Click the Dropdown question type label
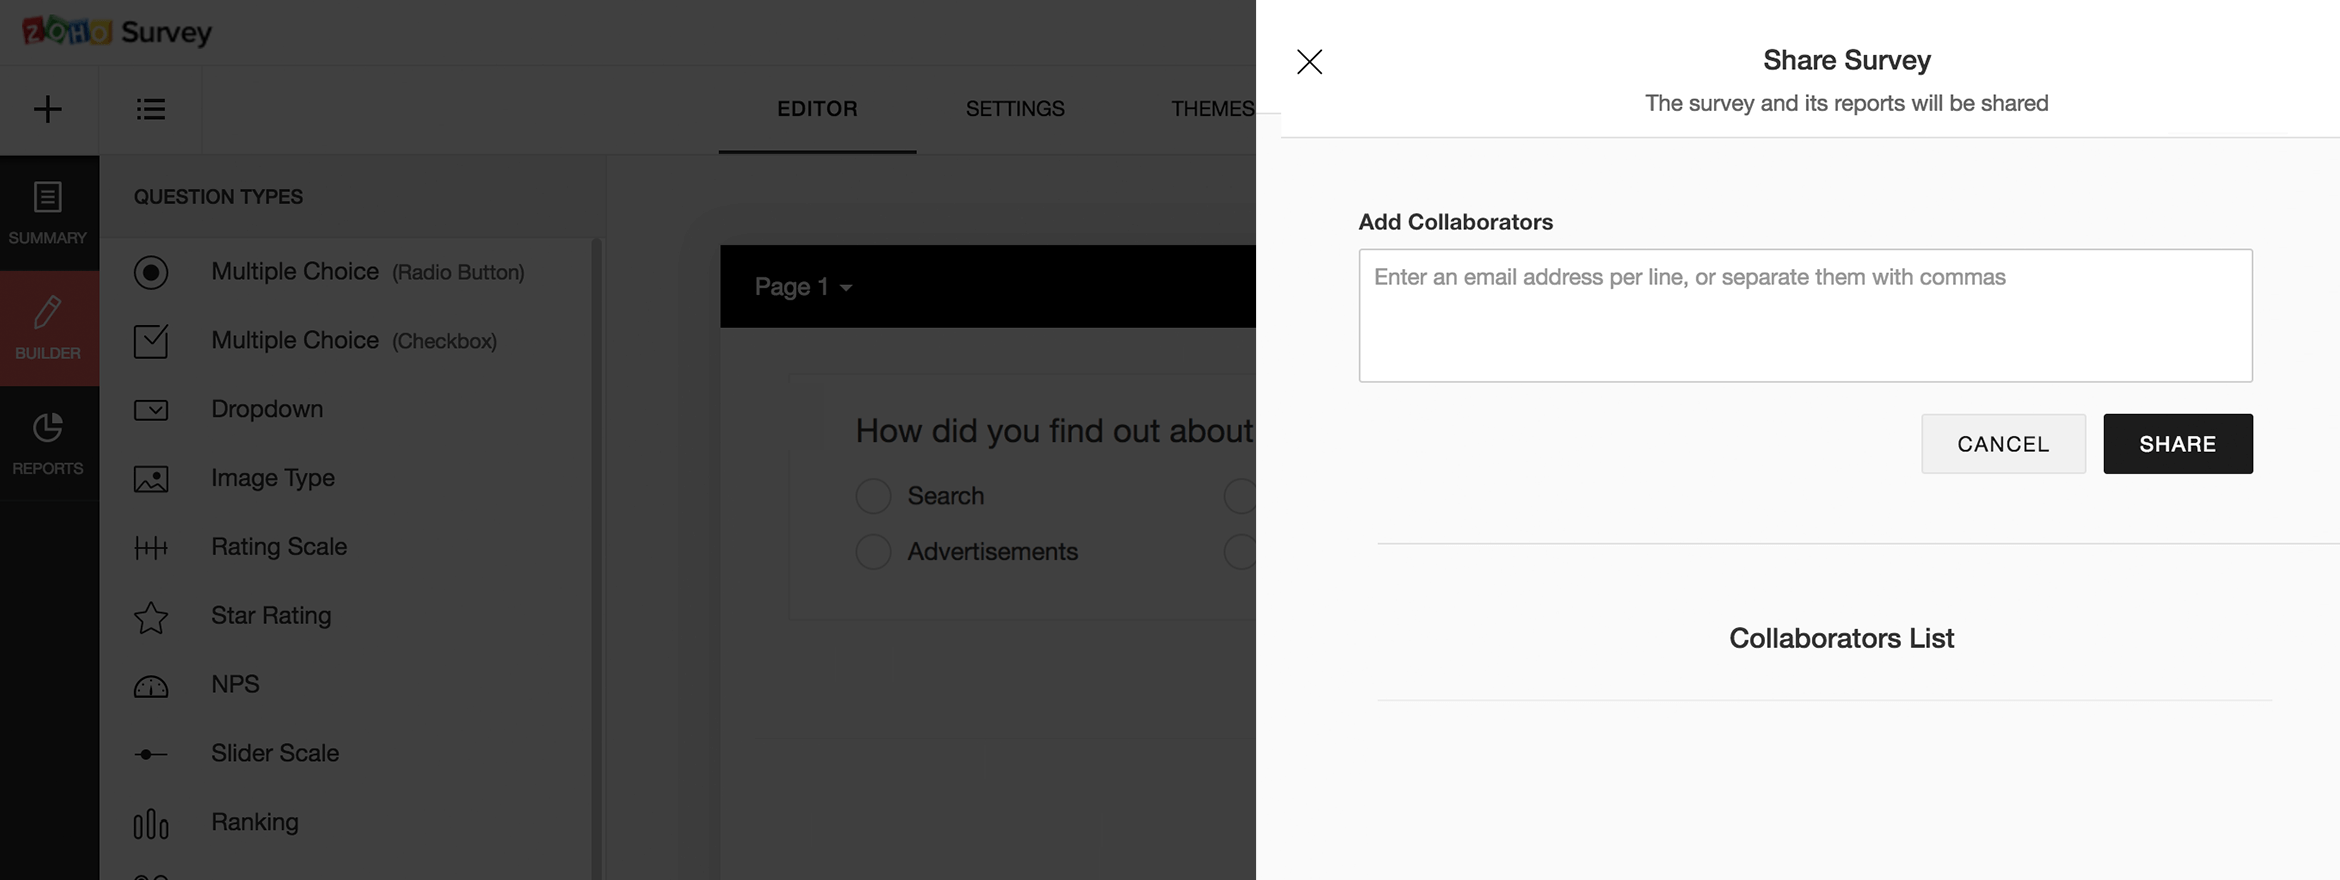 tap(267, 410)
